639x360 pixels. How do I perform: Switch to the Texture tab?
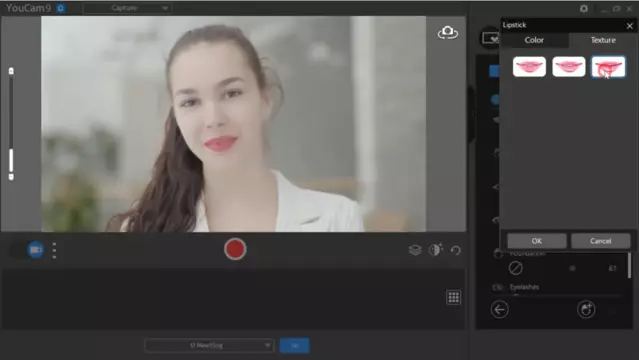pyautogui.click(x=603, y=40)
